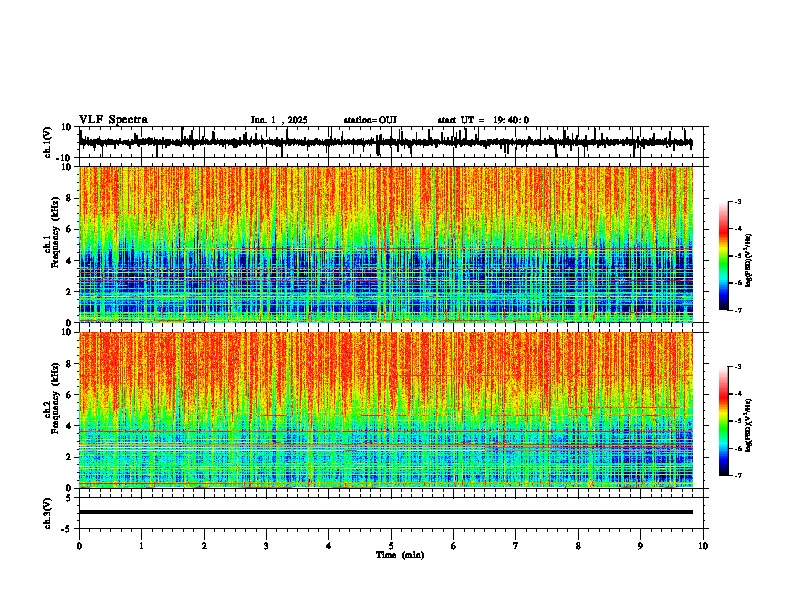Click the "-7" label below ch.2 colorbar
Image resolution: width=792 pixels, height=612 pixels.
(x=738, y=475)
